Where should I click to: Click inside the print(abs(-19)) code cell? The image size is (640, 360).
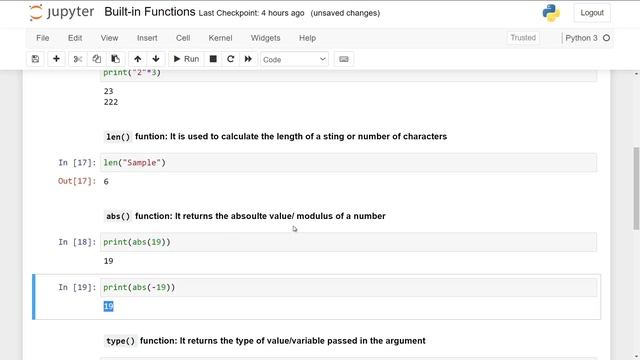349,287
